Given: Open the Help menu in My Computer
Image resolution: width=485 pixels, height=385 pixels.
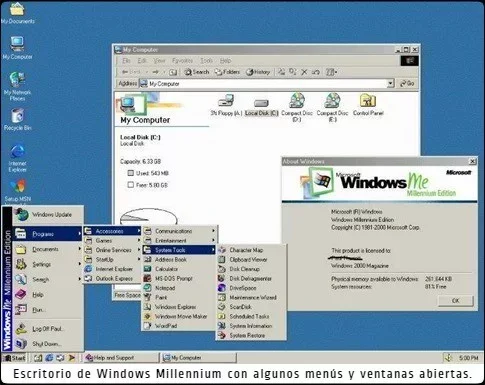Looking at the screenshot, I should coord(225,61).
